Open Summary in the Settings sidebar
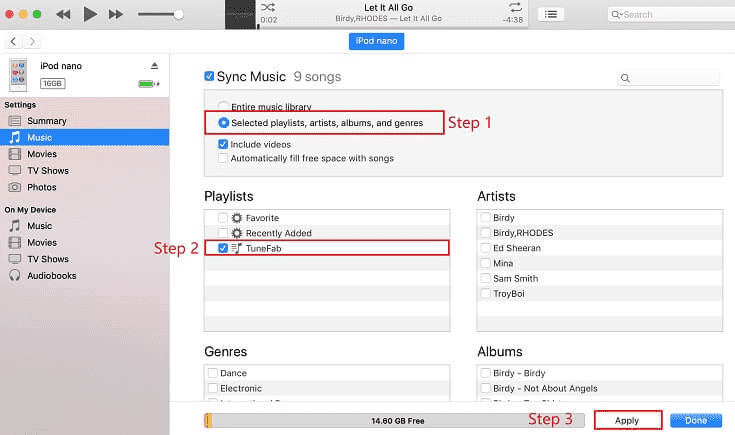Image resolution: width=735 pixels, height=435 pixels. pos(46,121)
